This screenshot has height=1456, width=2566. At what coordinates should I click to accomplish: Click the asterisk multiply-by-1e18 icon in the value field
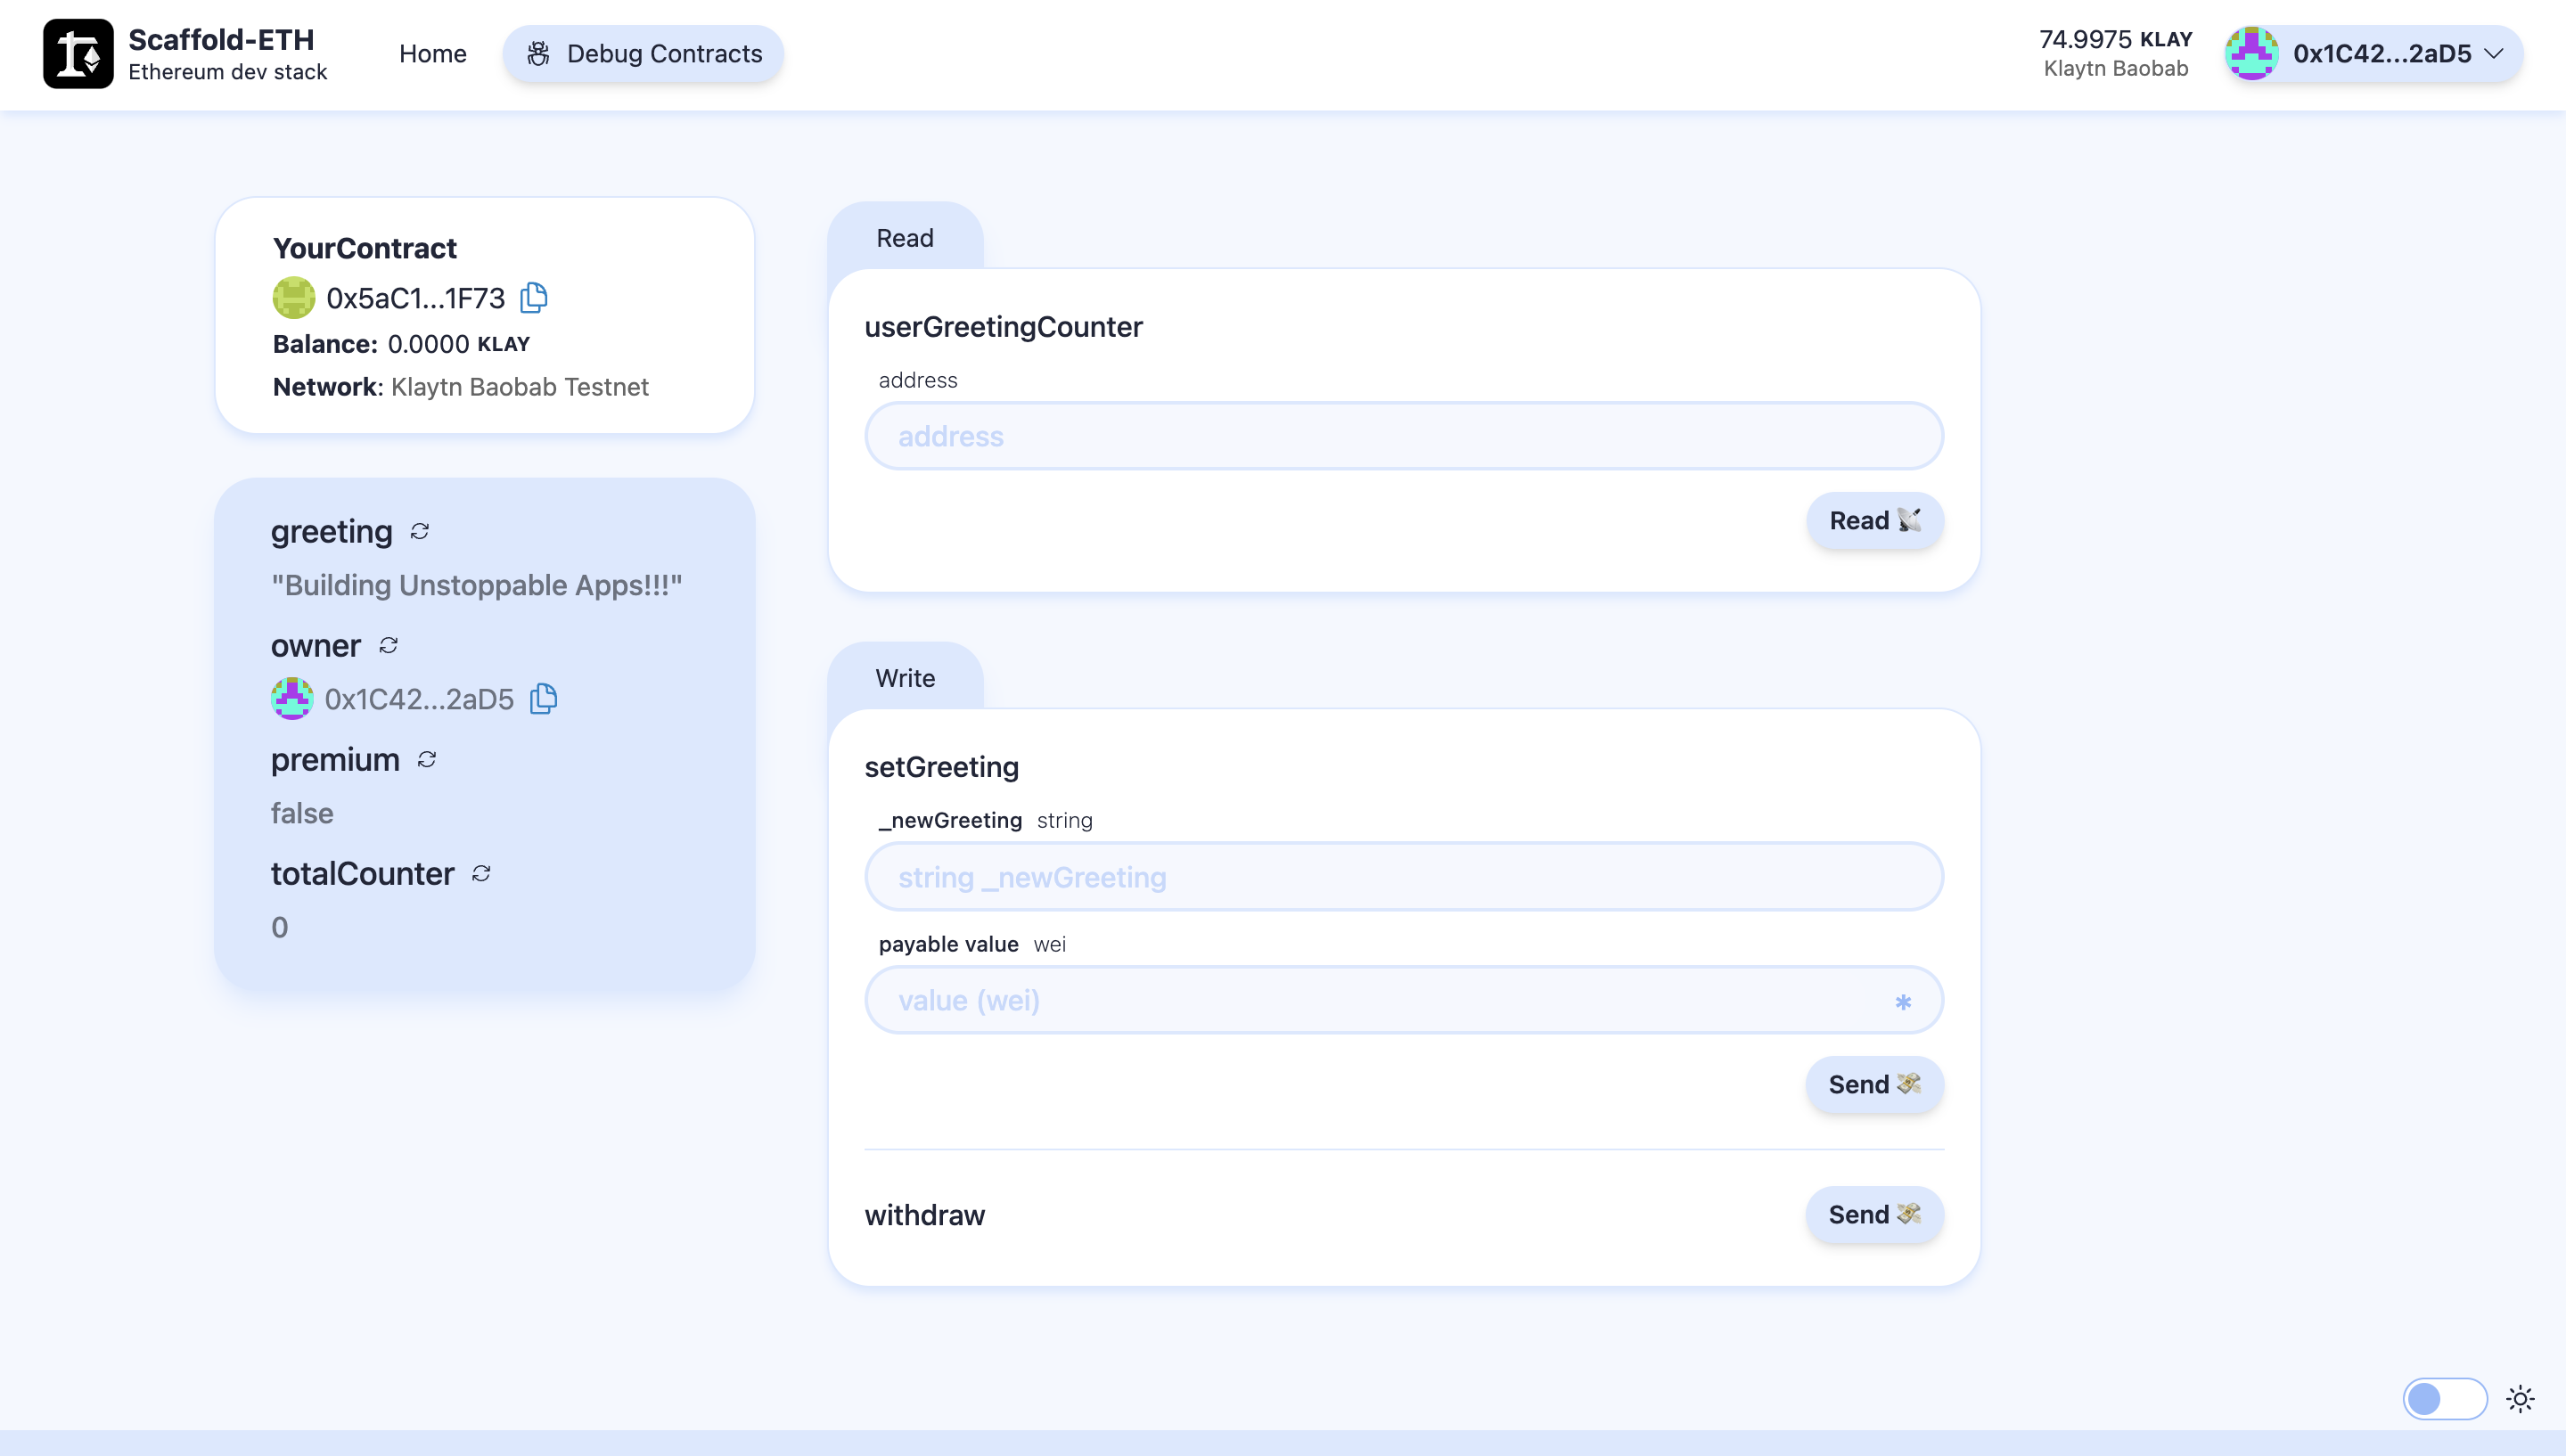tap(1902, 1001)
